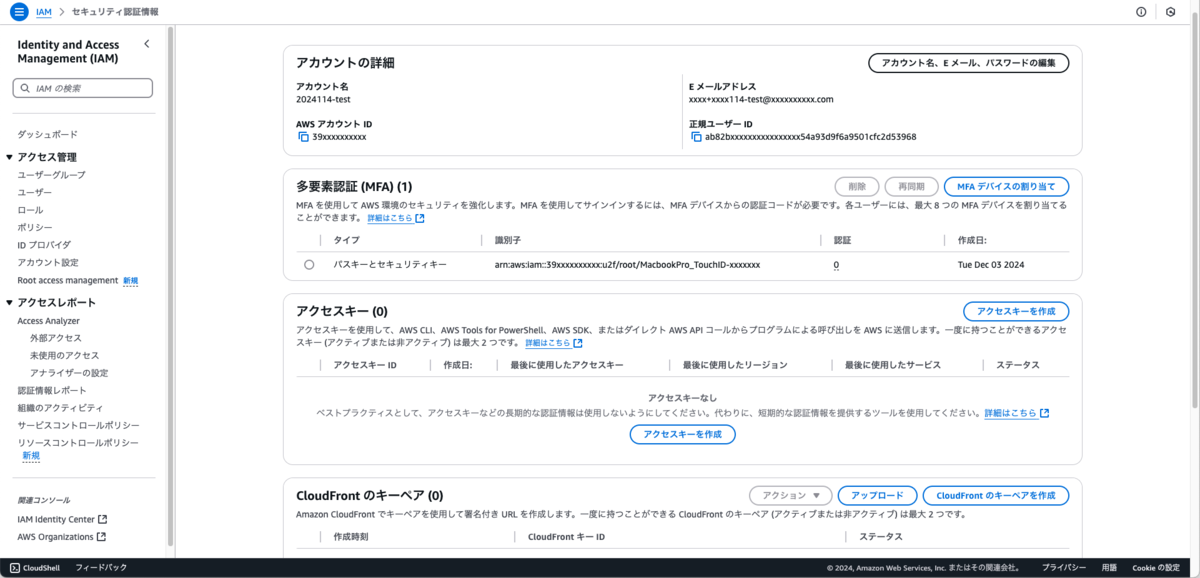Click the external link icon in MFA description
This screenshot has height=578, width=1200.
coord(419,219)
